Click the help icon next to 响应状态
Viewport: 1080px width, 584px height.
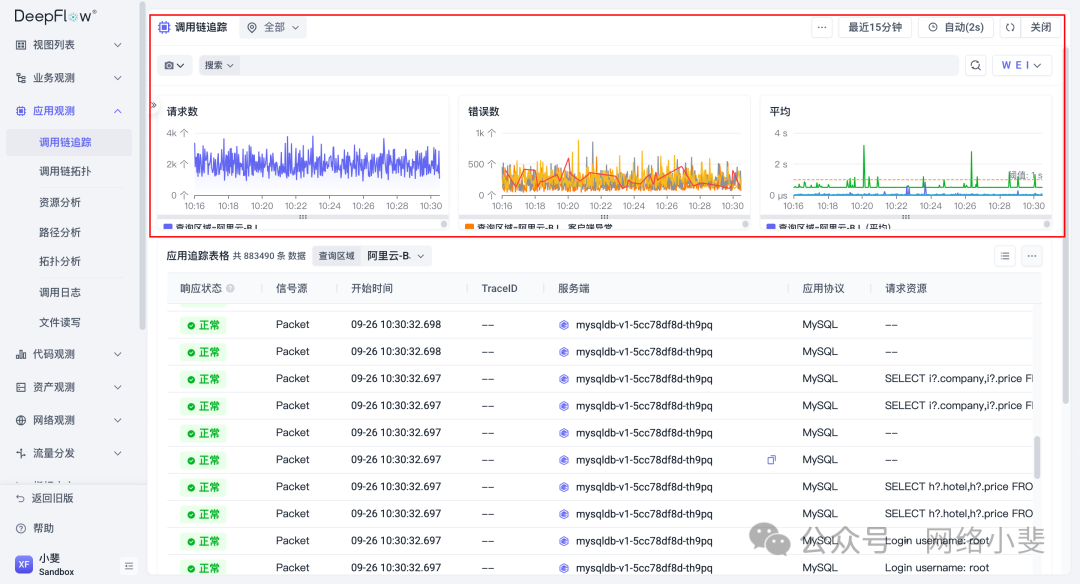231,289
